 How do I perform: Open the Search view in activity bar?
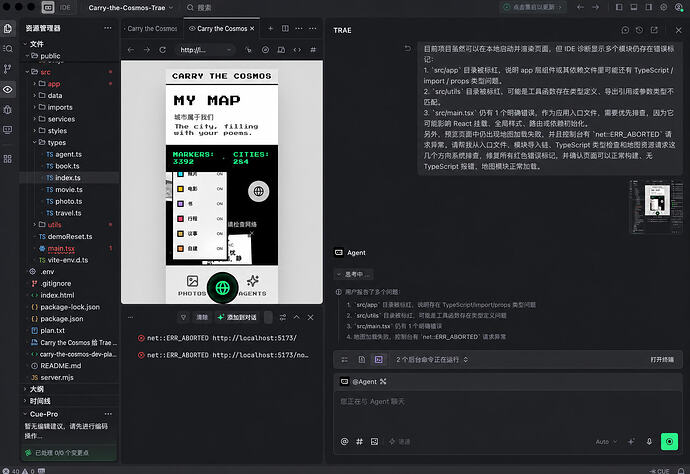tap(8, 48)
